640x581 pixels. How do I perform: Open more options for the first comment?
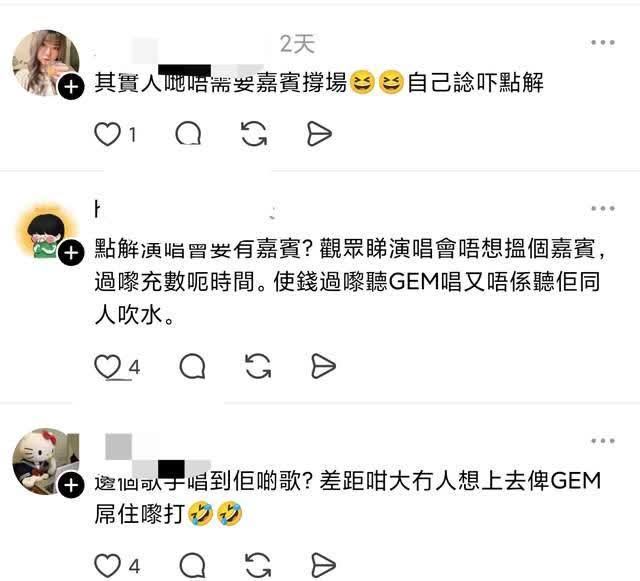[x=603, y=42]
